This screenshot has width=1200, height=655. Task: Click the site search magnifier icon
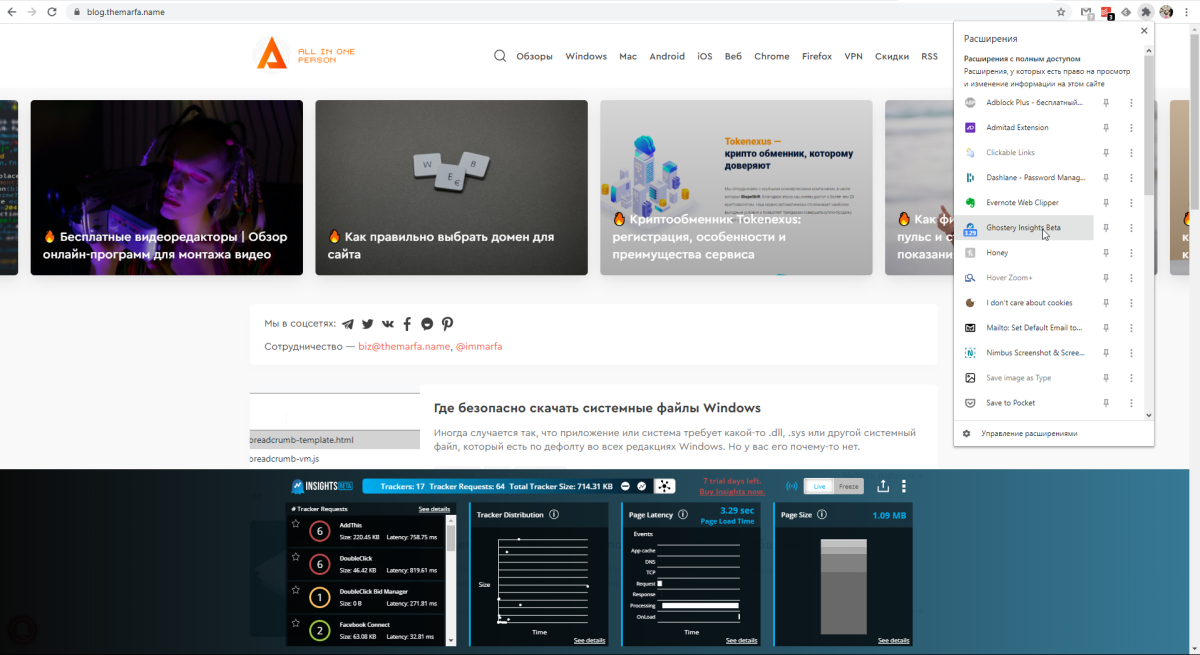tap(500, 56)
